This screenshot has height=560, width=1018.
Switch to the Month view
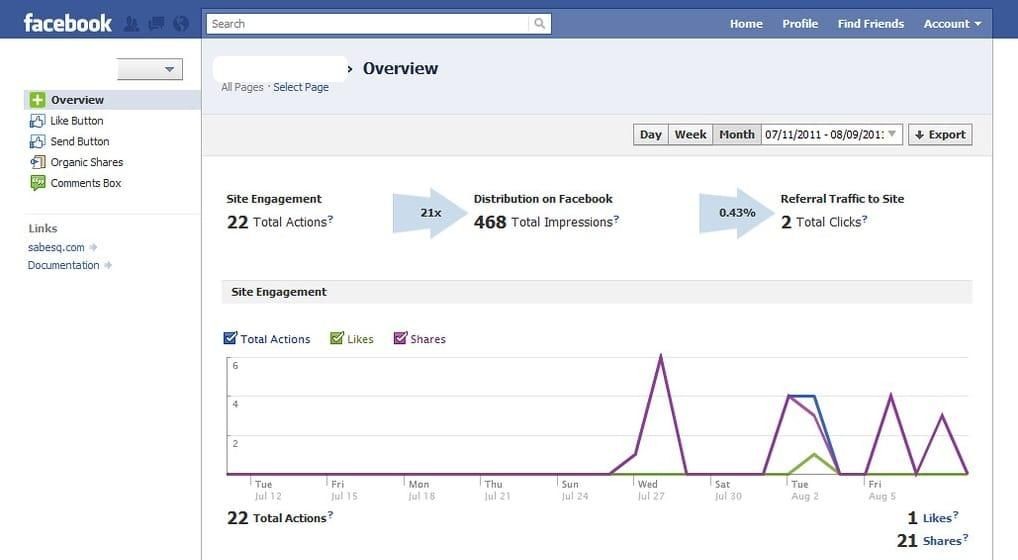coord(737,134)
